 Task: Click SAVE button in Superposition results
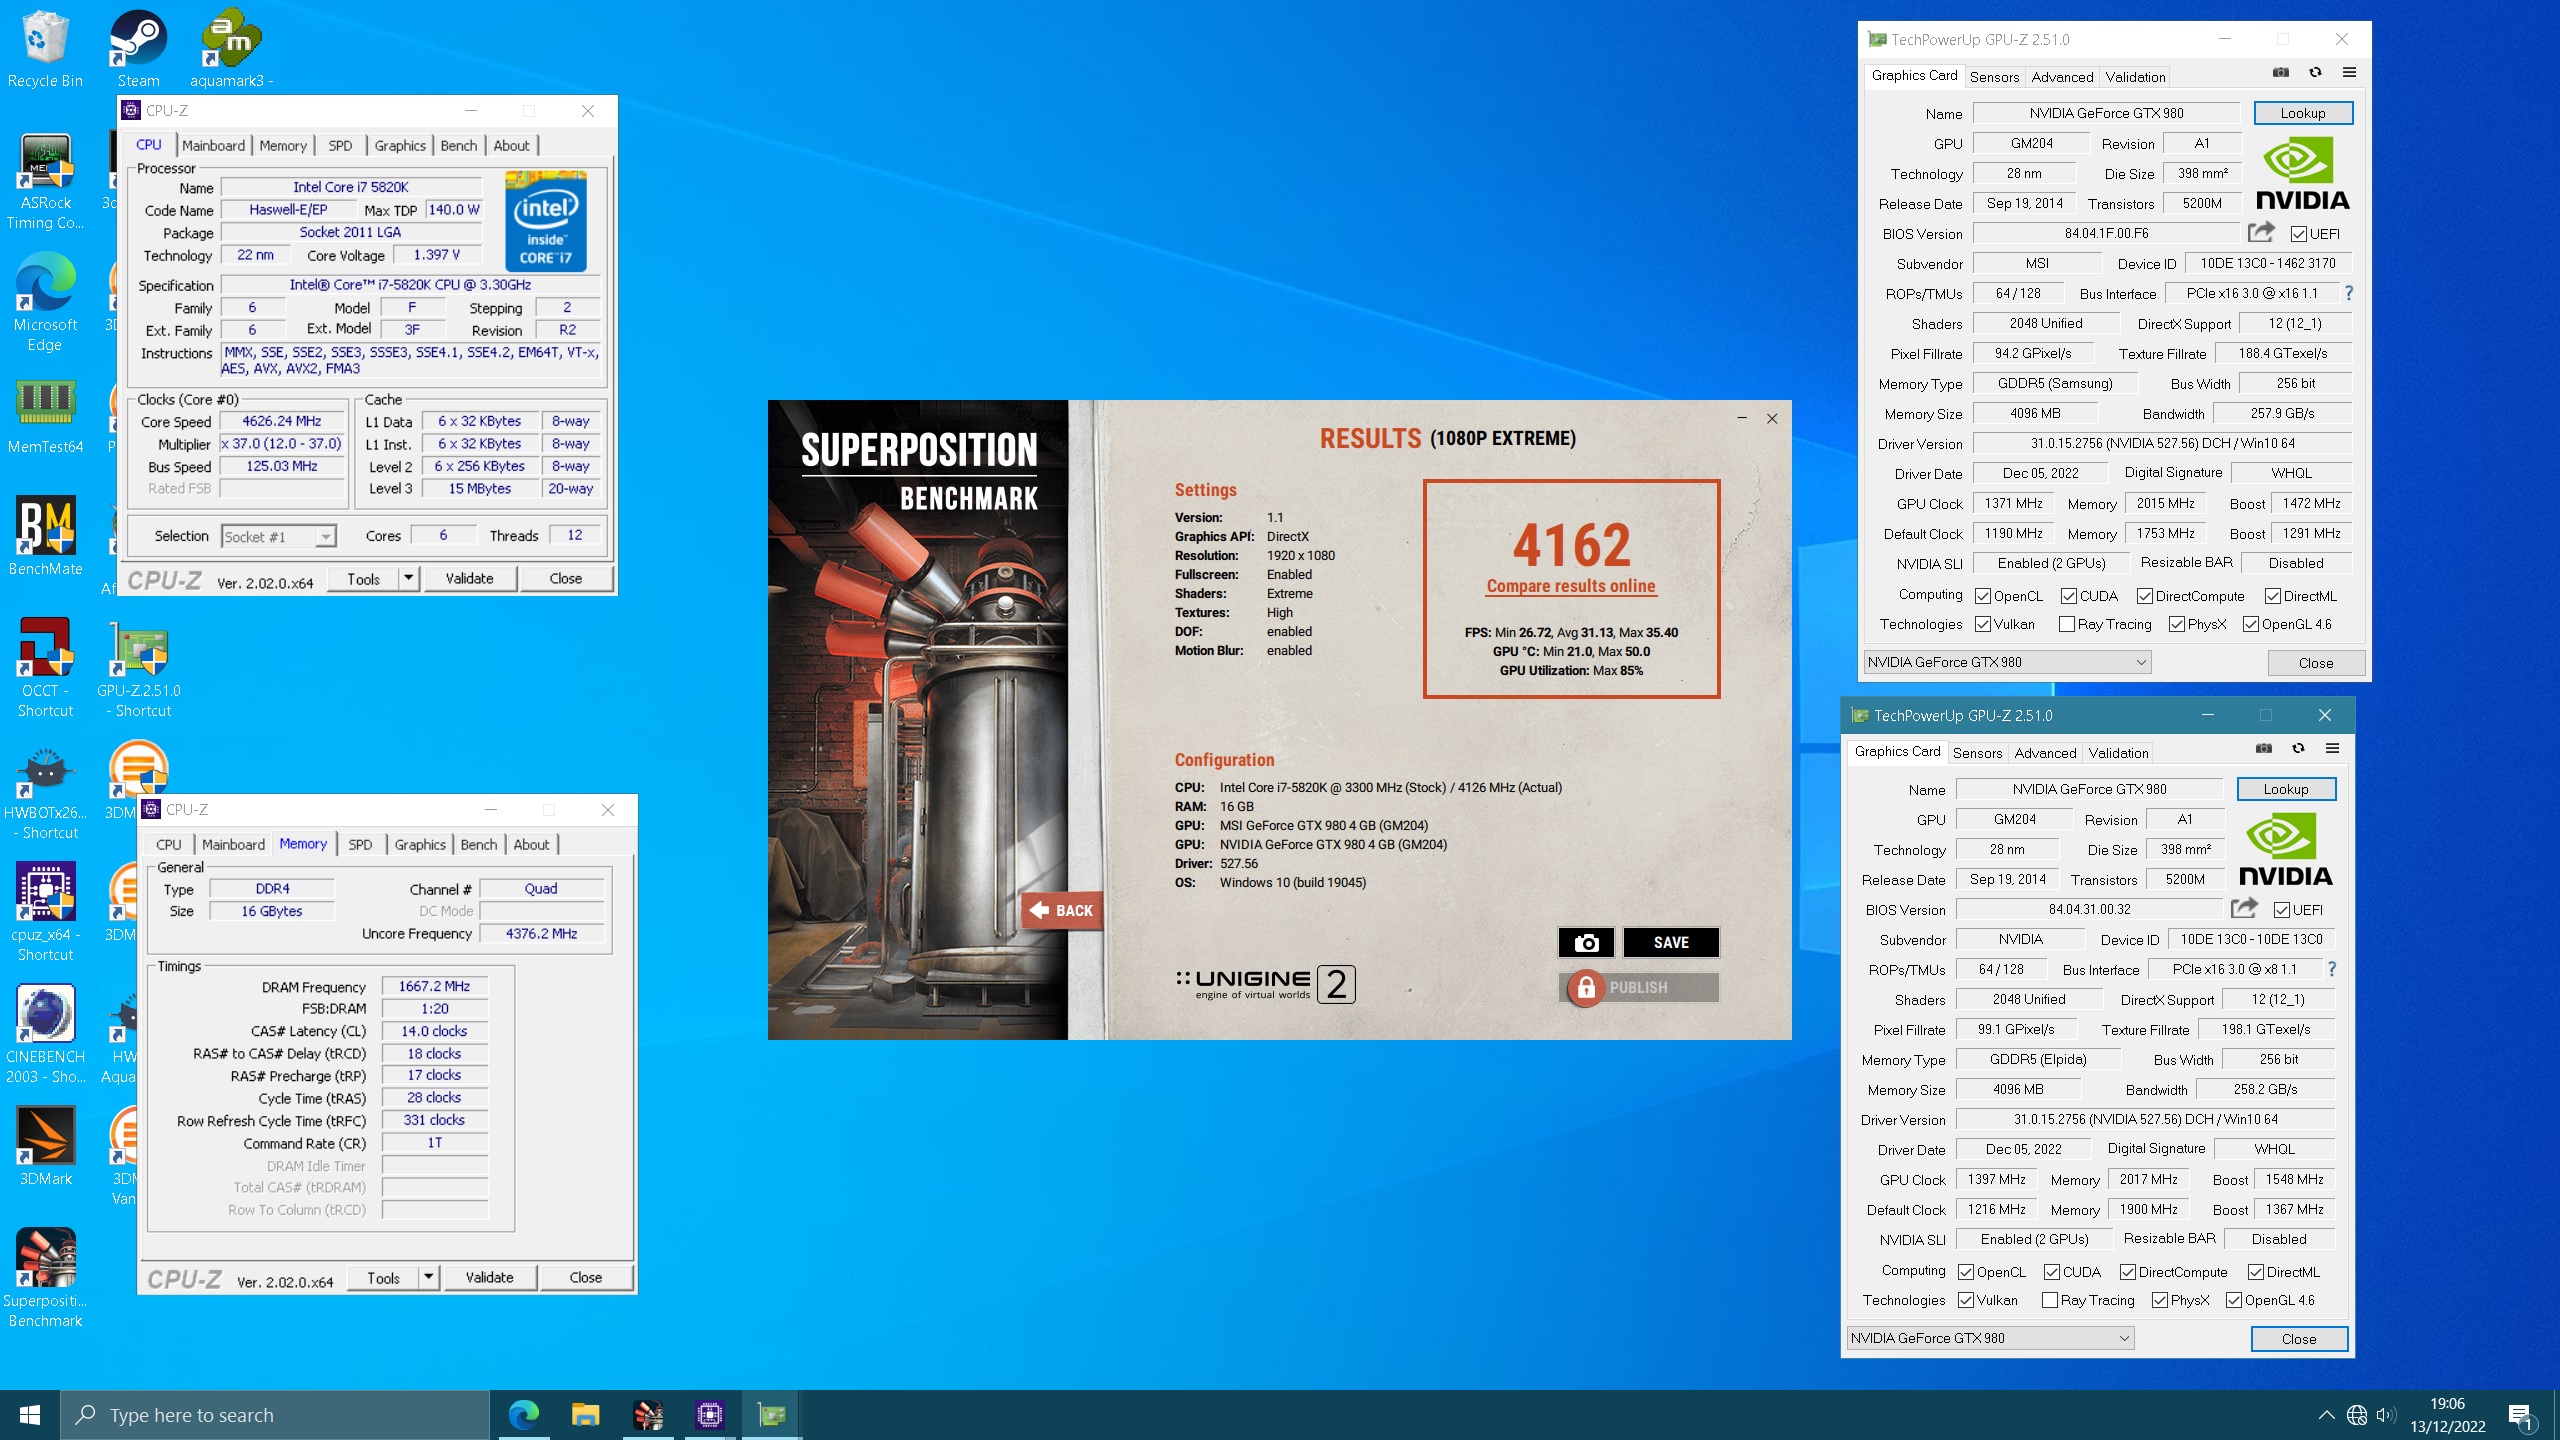tap(1671, 942)
